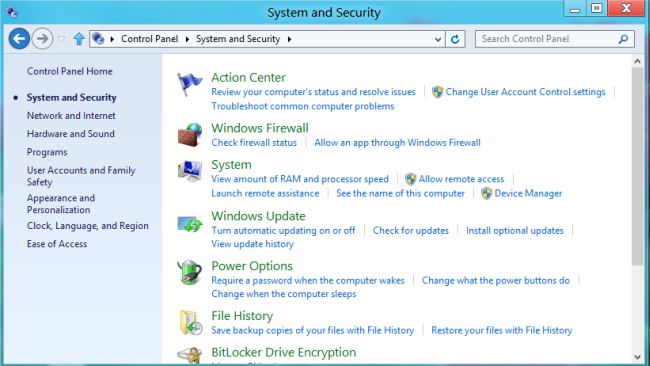Image resolution: width=650 pixels, height=366 pixels.
Task: Click the vertical scrollbar up arrow
Action: [x=638, y=61]
